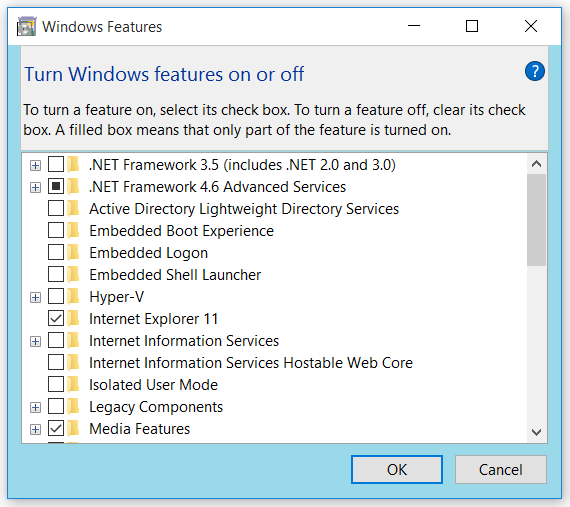This screenshot has width=570, height=507.
Task: Select the Internet Explorer 11 label
Action: (x=153, y=319)
